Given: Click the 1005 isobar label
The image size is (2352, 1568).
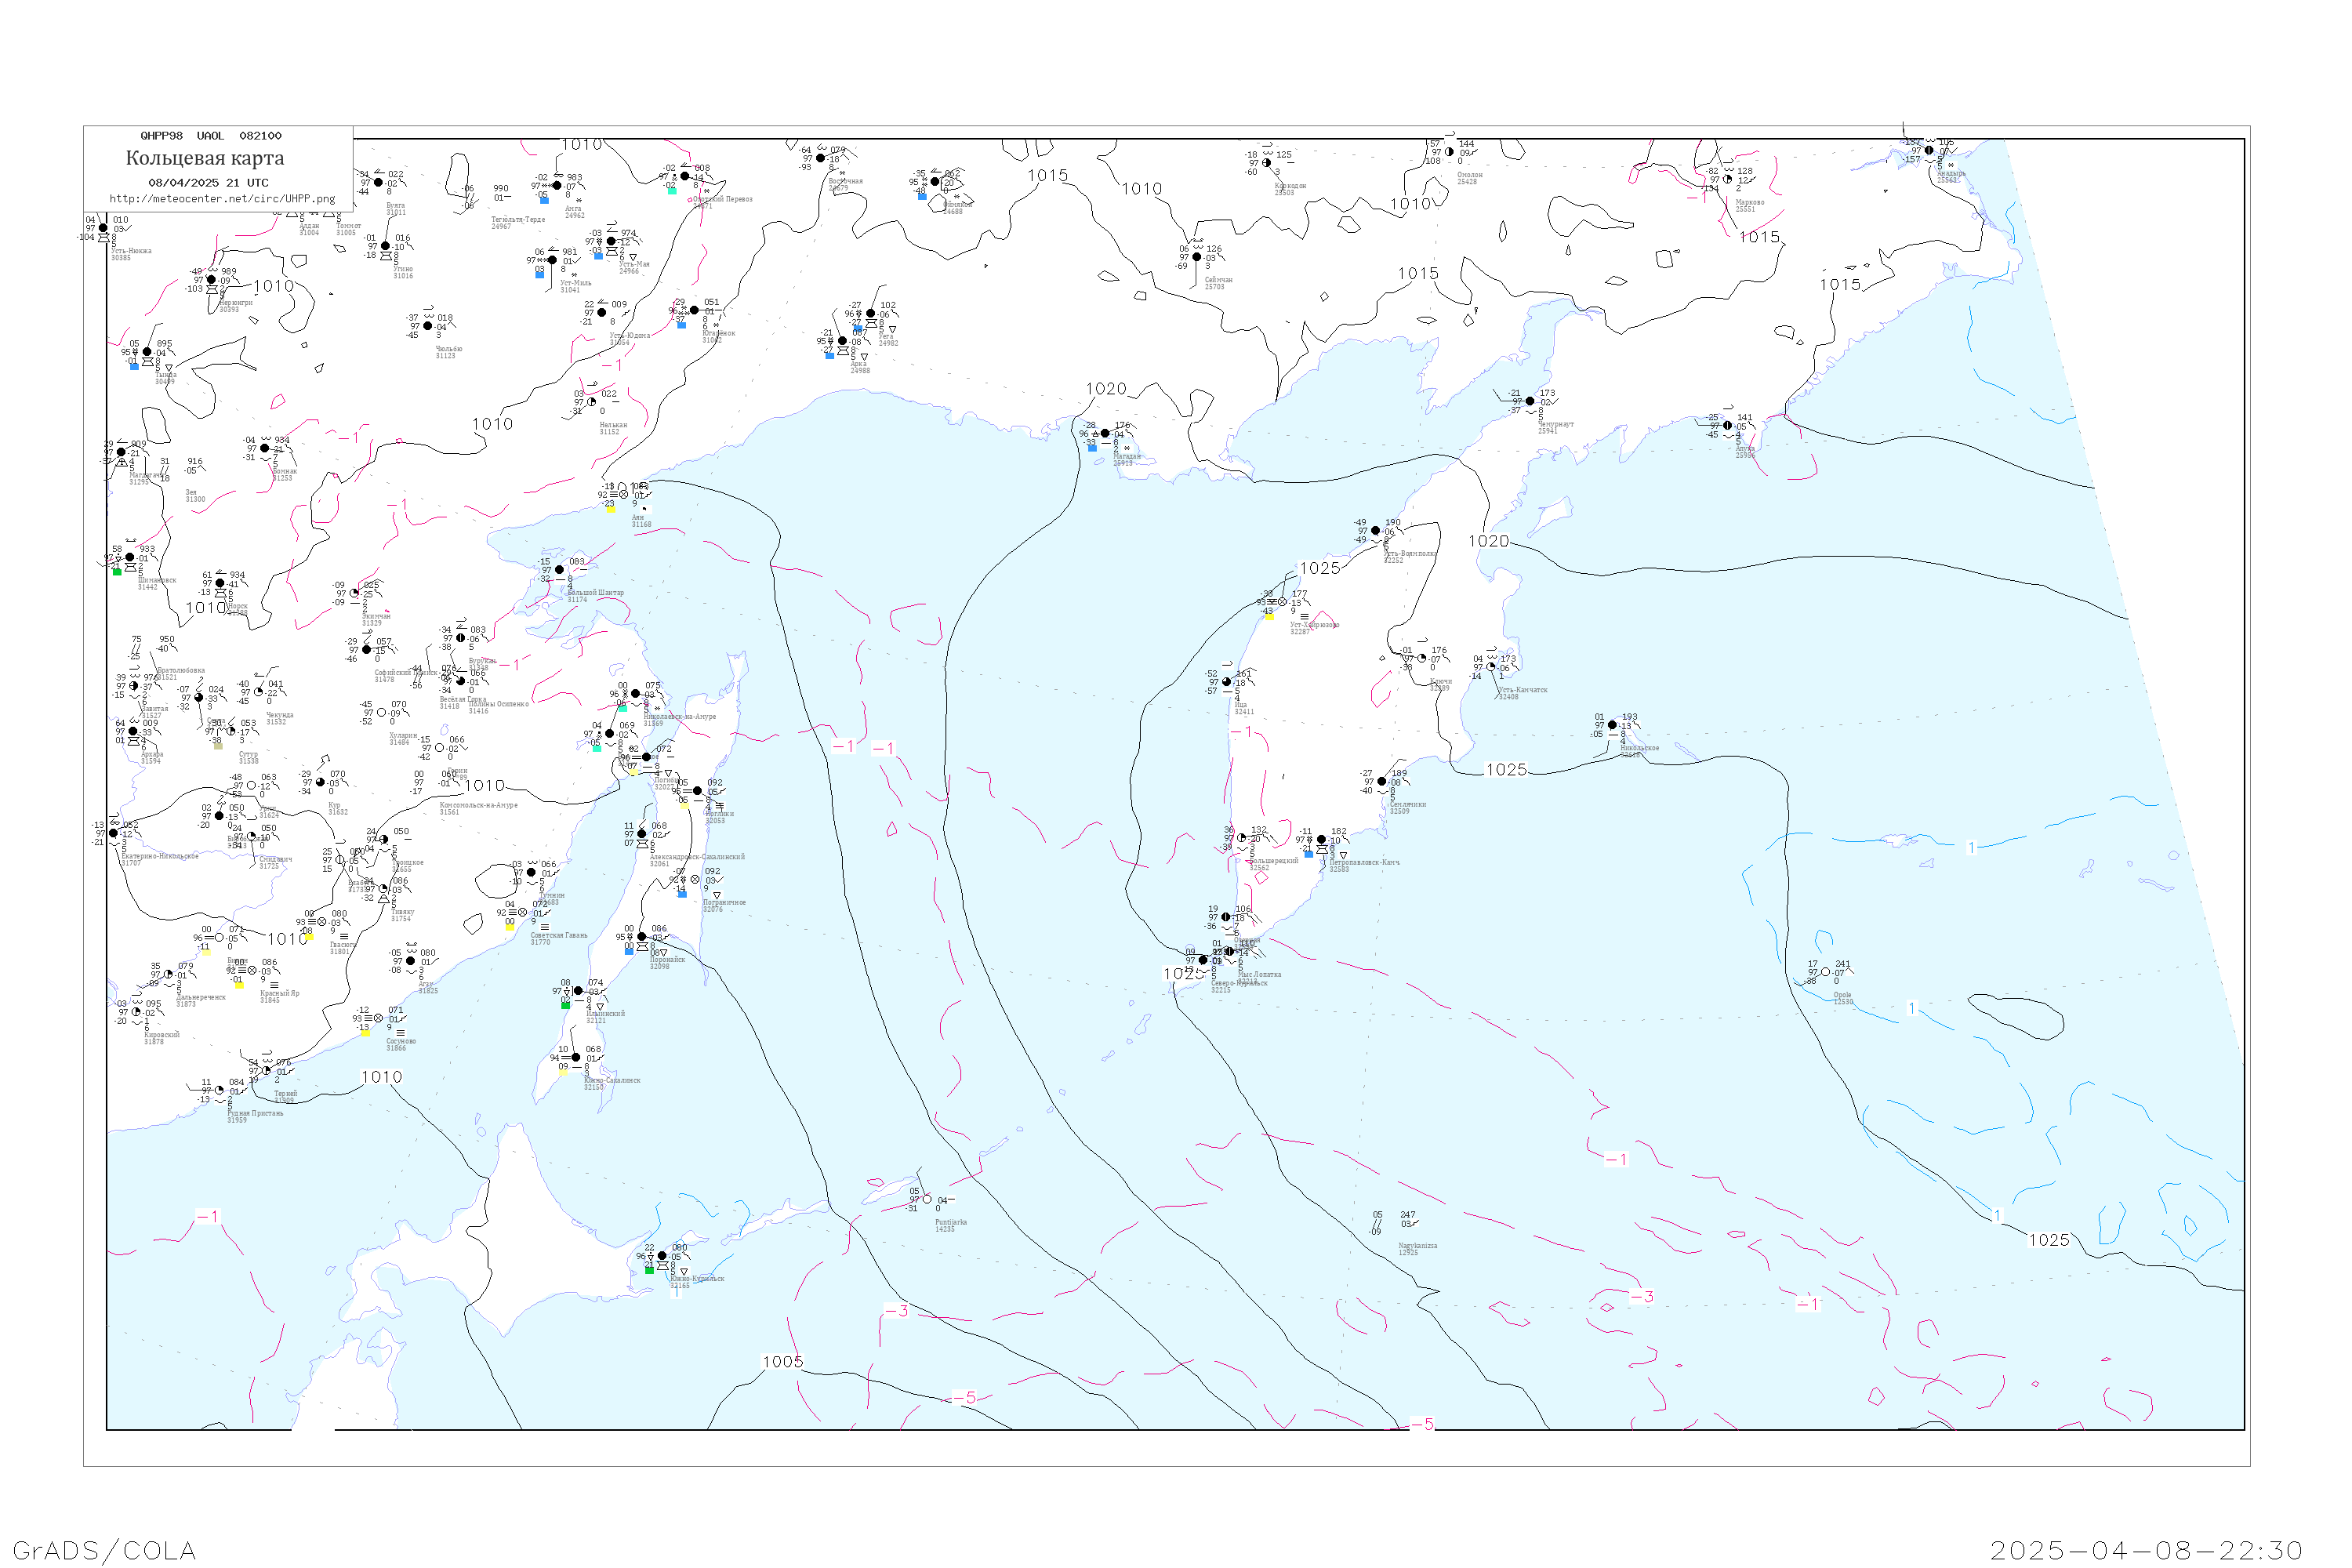Looking at the screenshot, I should click(783, 1362).
